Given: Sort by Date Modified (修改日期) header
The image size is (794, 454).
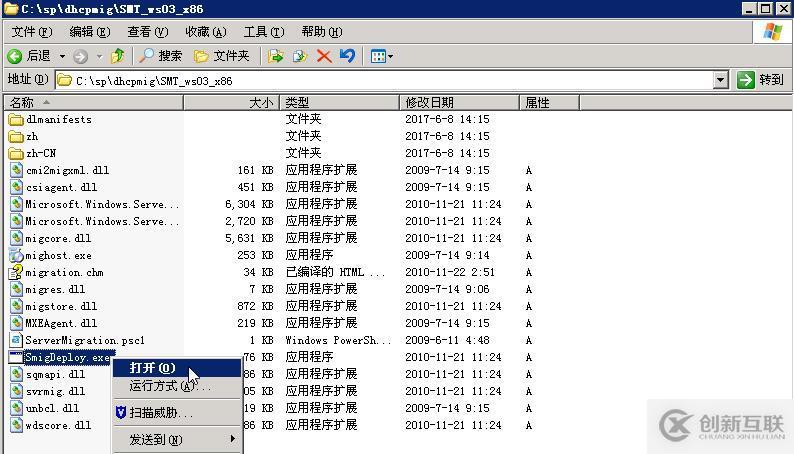Looking at the screenshot, I should [459, 103].
